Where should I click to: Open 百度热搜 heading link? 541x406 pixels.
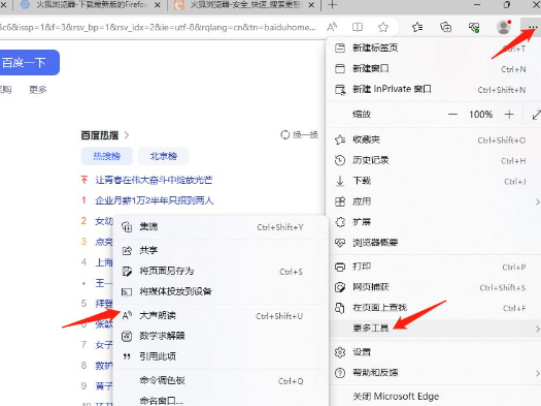coord(105,135)
